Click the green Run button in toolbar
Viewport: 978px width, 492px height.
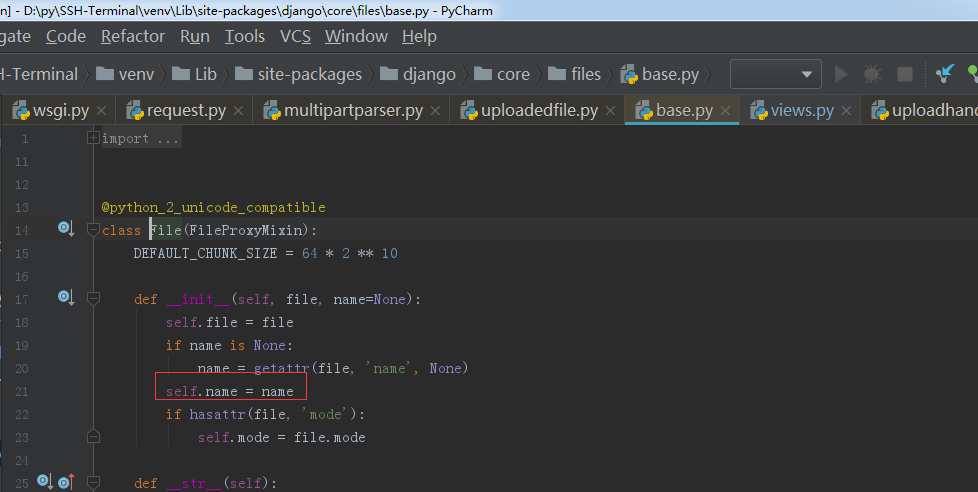pos(841,74)
